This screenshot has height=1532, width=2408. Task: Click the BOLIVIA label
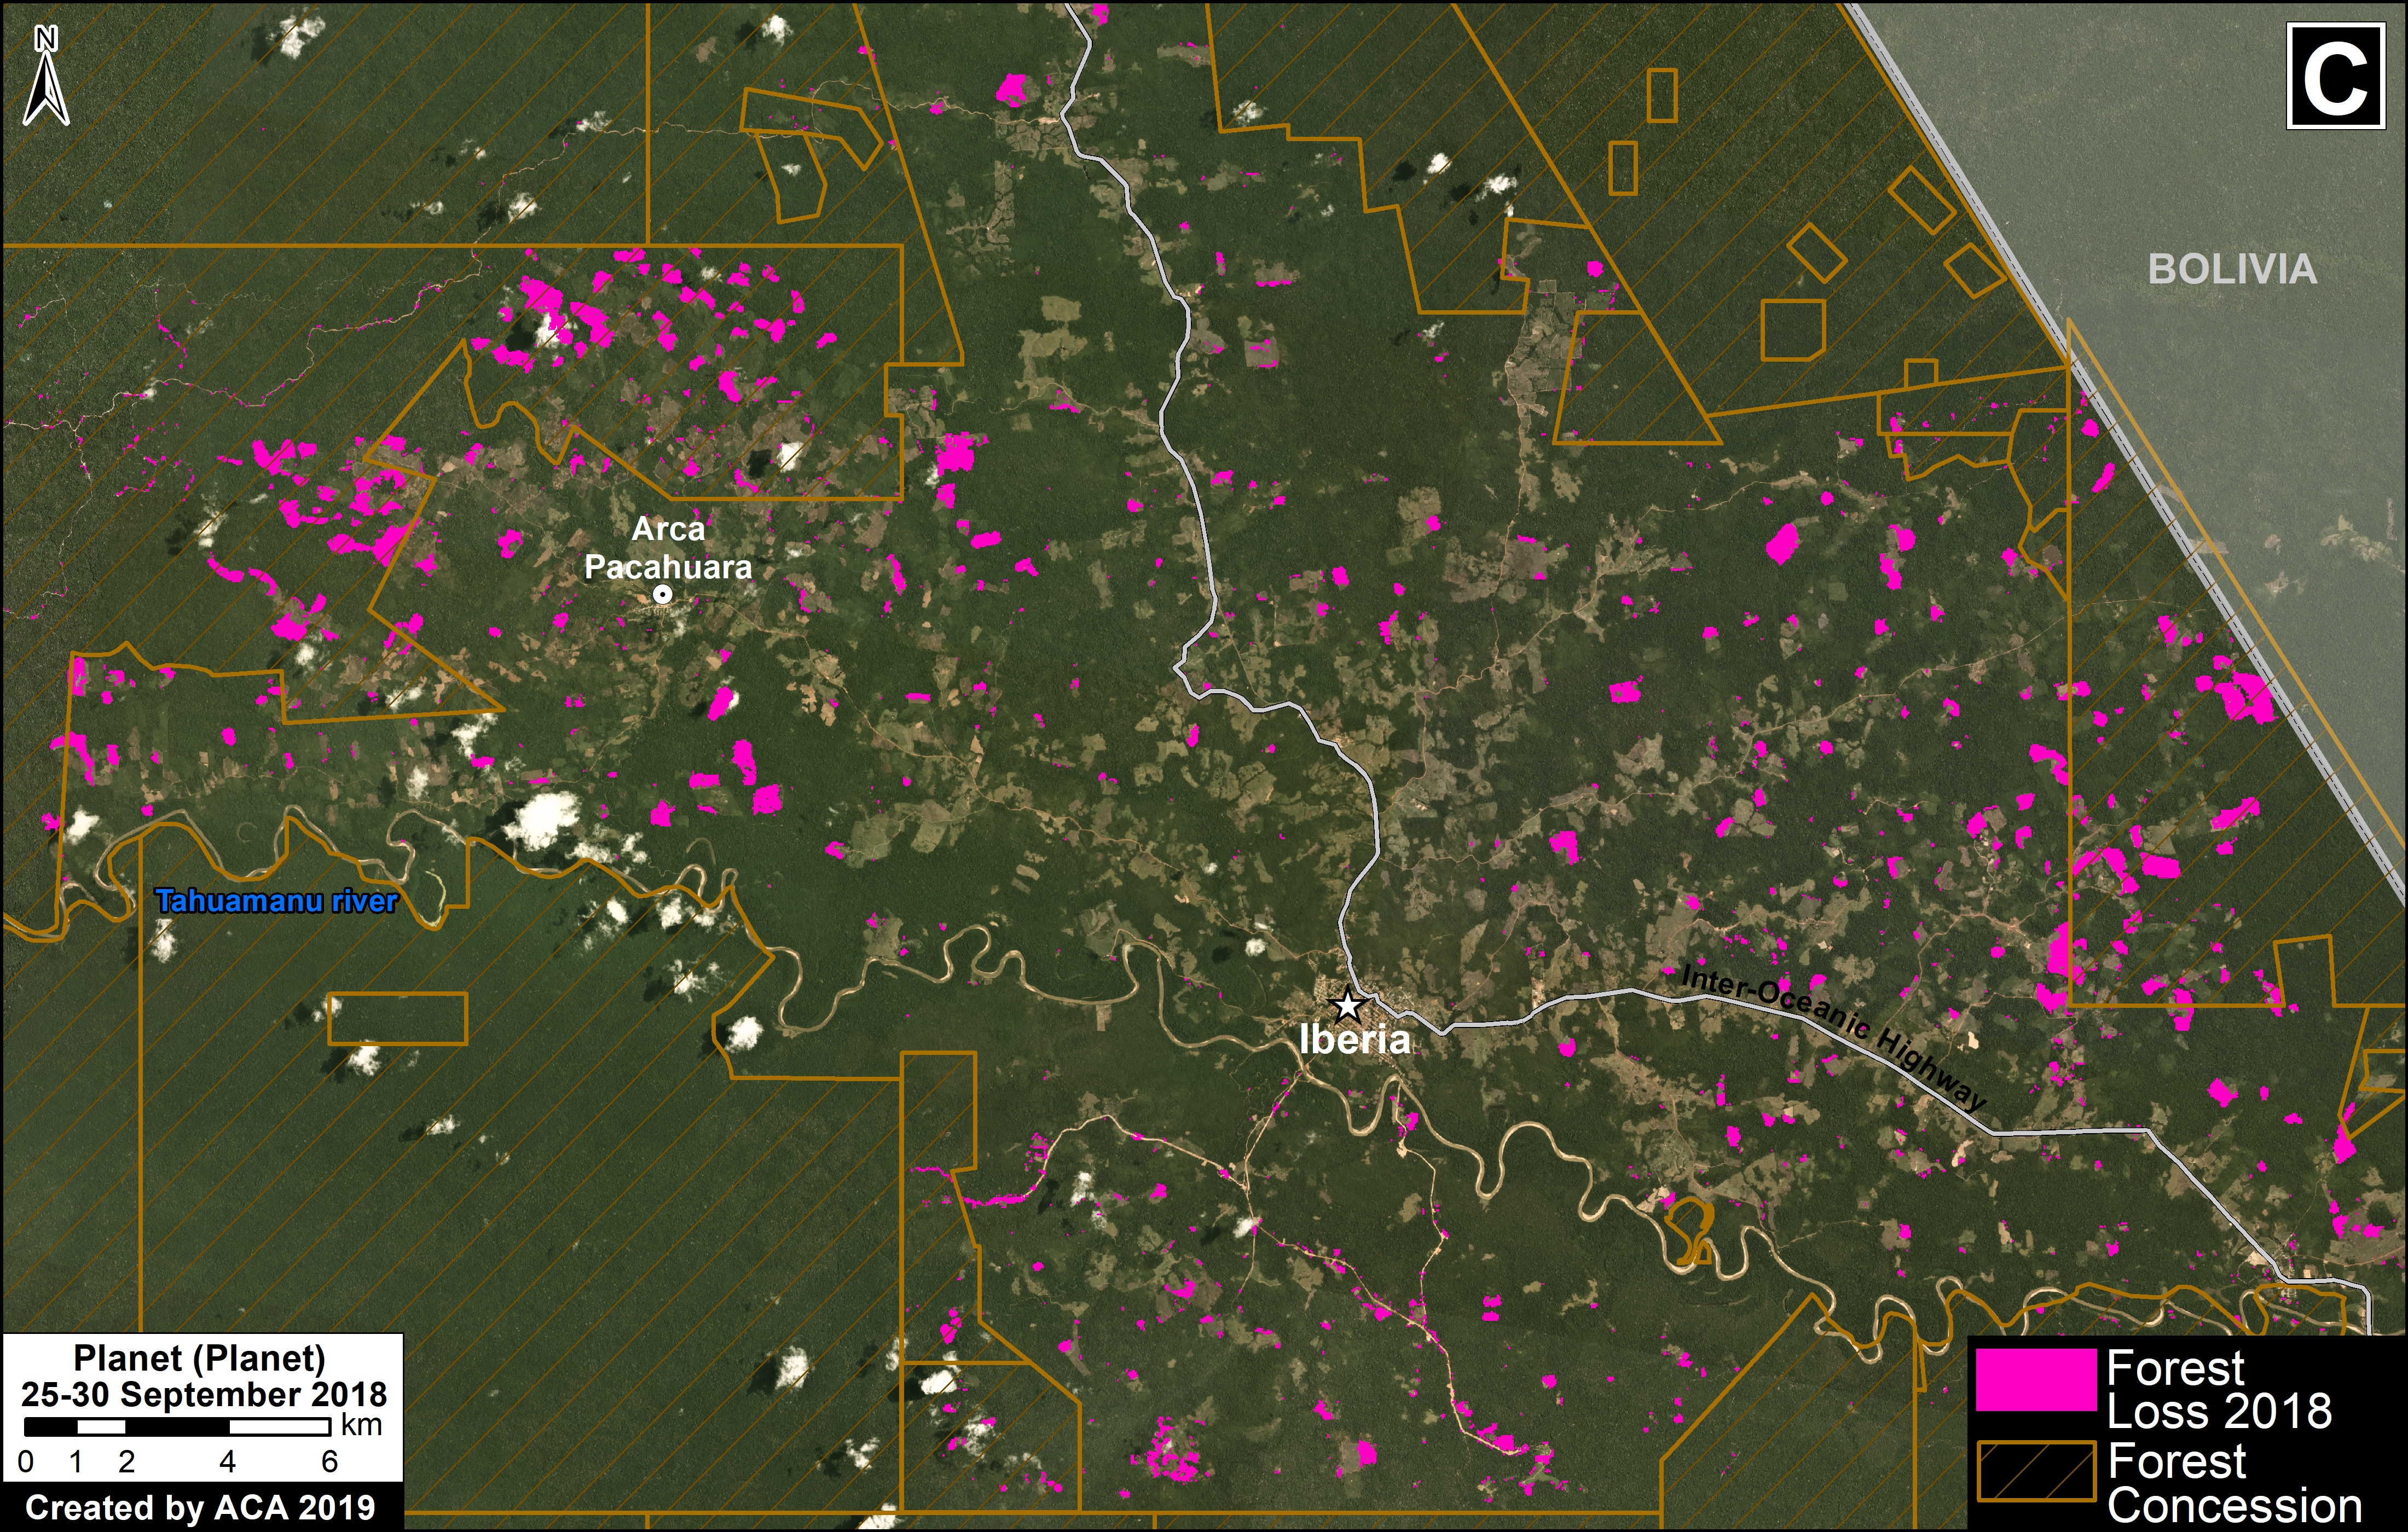pyautogui.click(x=2232, y=269)
